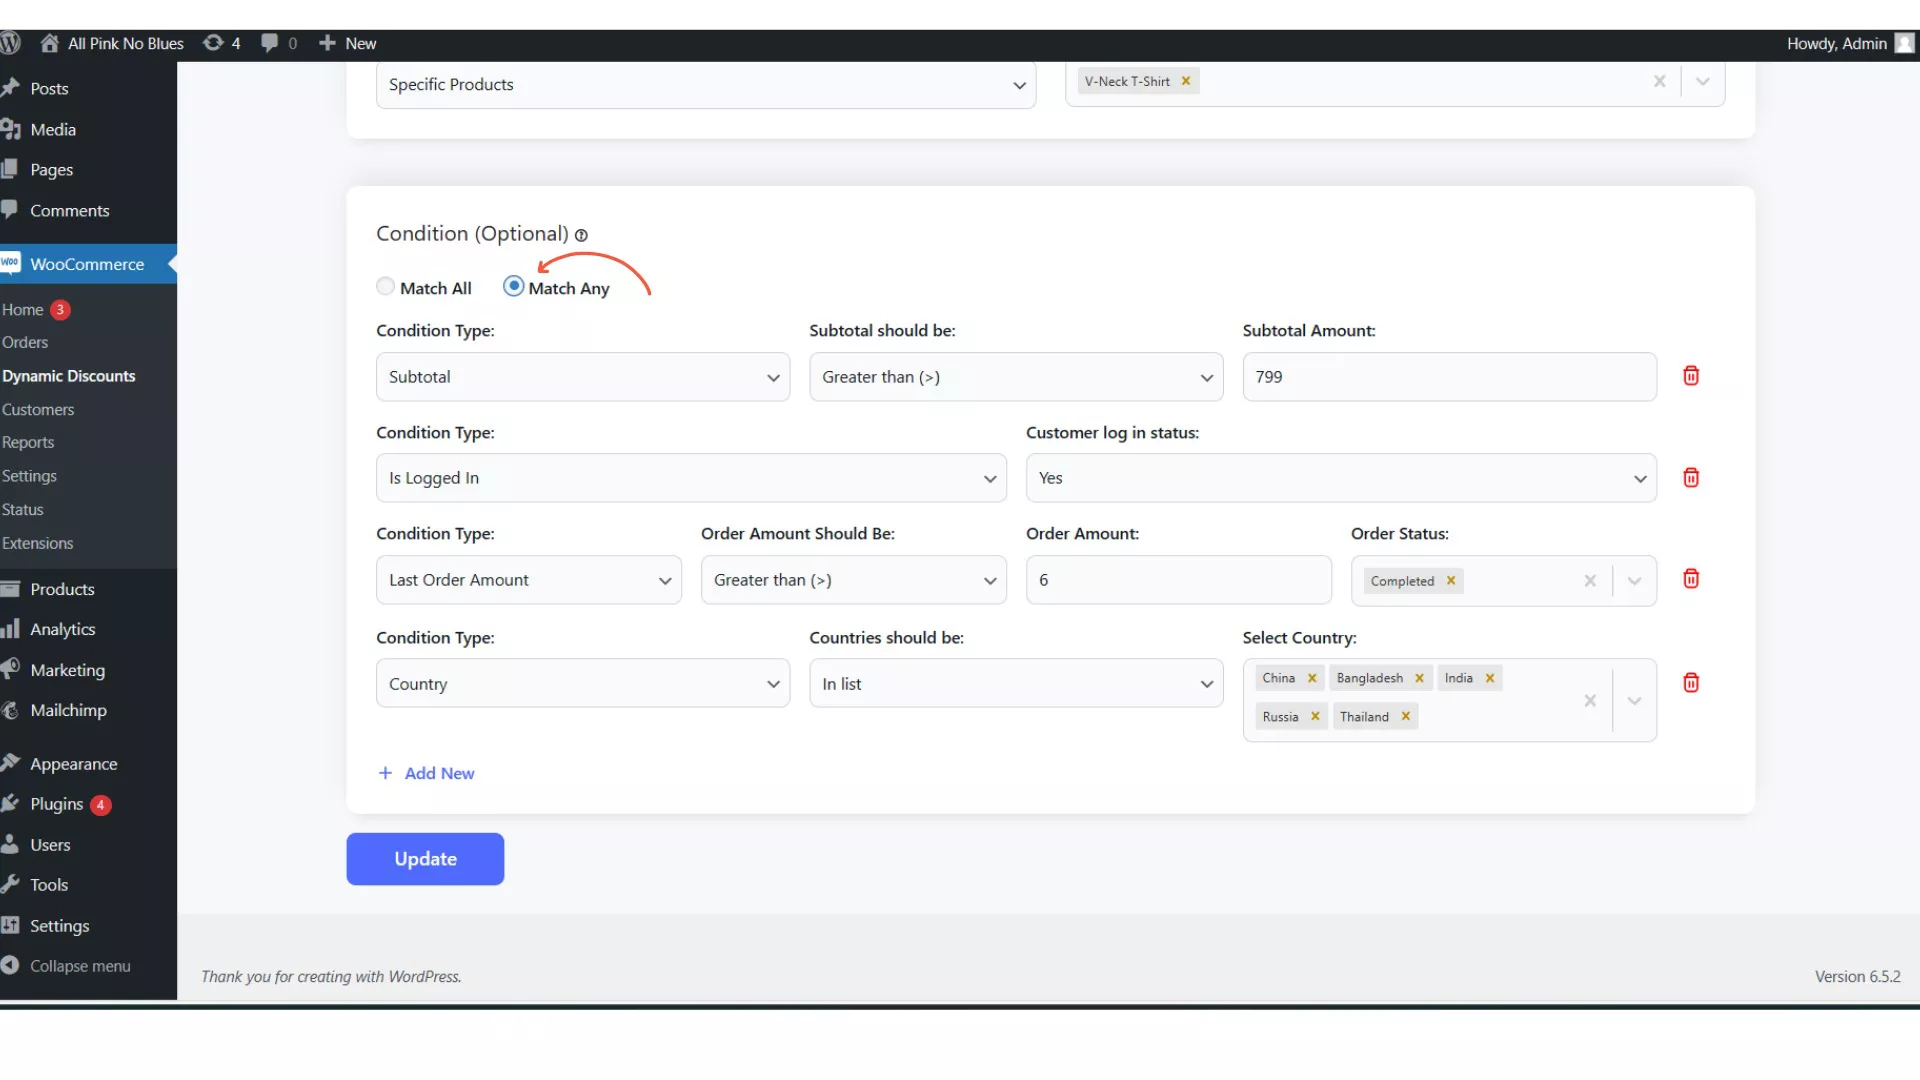Remove India from Select Country list
The image size is (1920, 1080).
point(1489,676)
